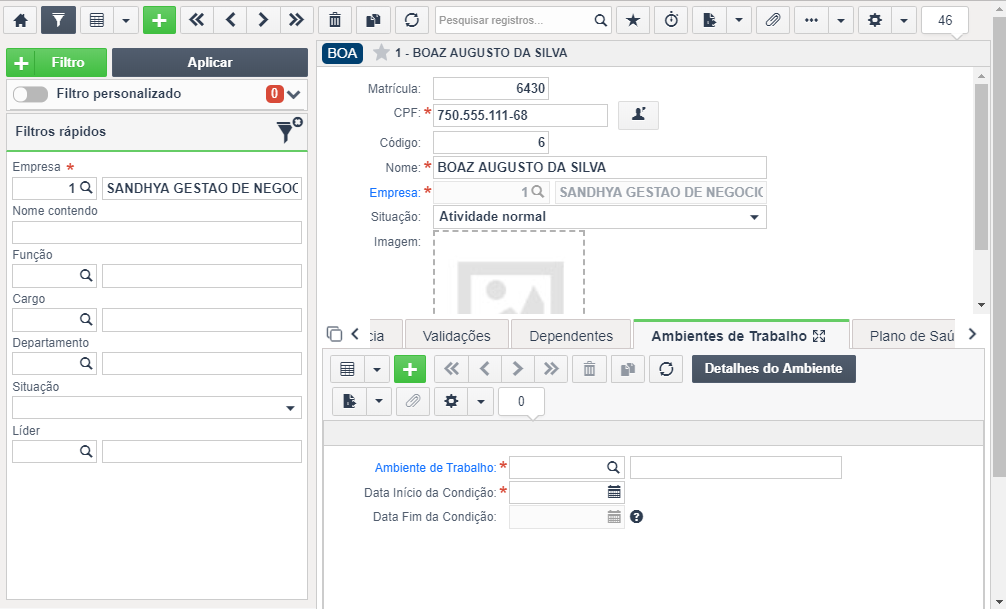This screenshot has height=609, width=1006.
Task: Open sub-panel grid view dropdown arrow
Action: click(377, 369)
